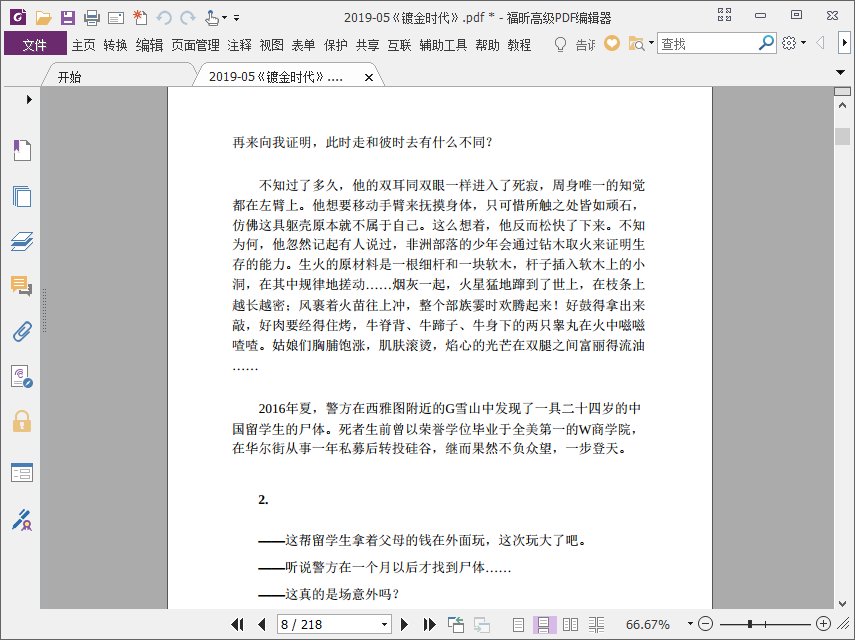Switch to continuous facing view mode
The image size is (855, 640).
click(597, 625)
